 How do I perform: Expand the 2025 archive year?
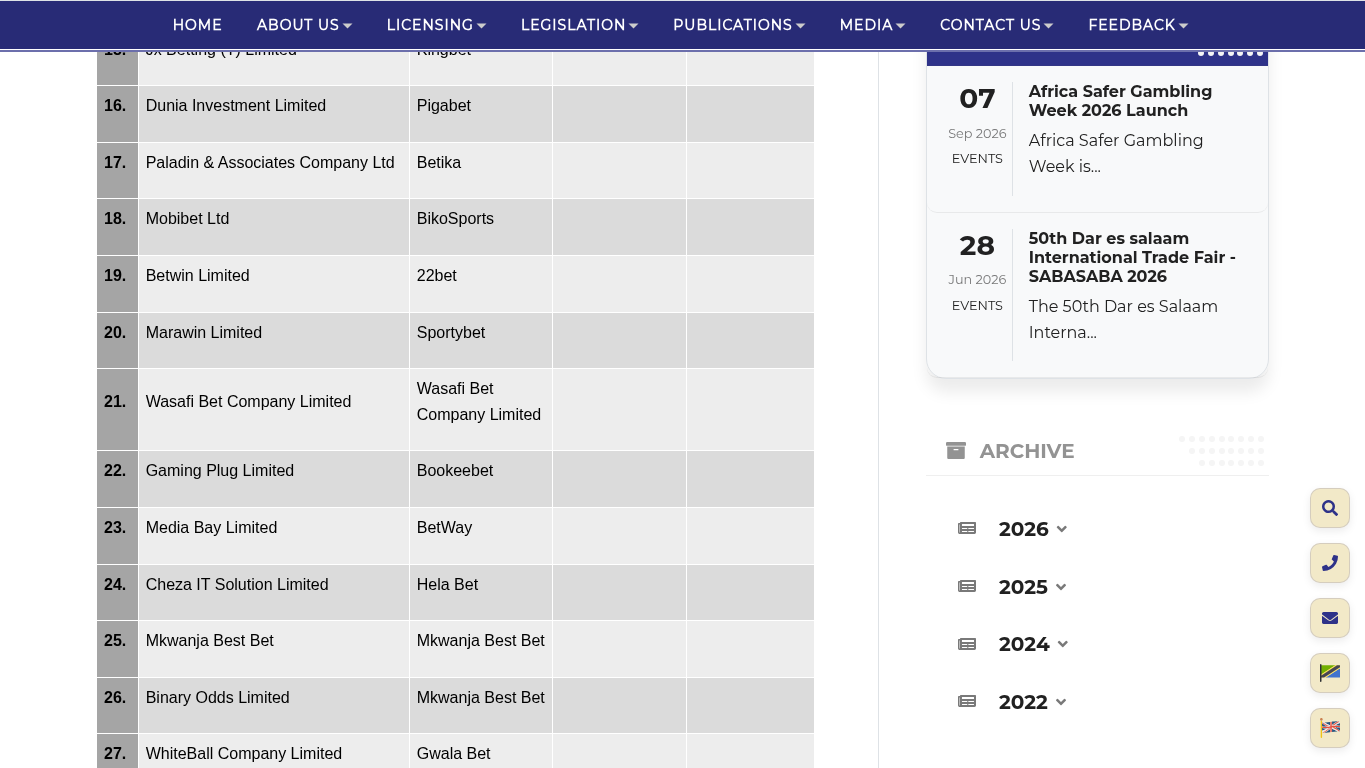tap(1033, 587)
